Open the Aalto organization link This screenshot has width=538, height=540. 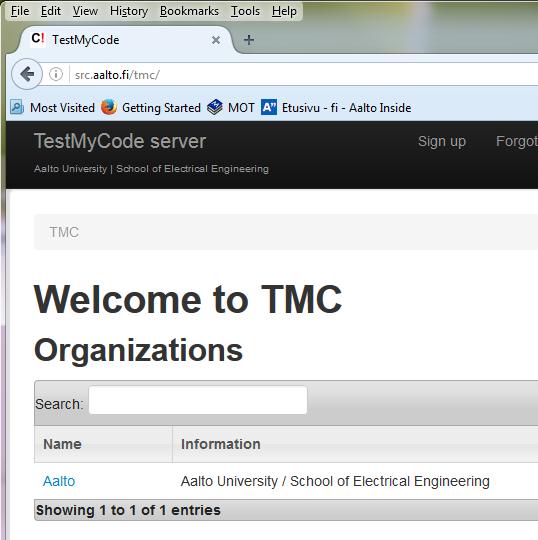(59, 481)
